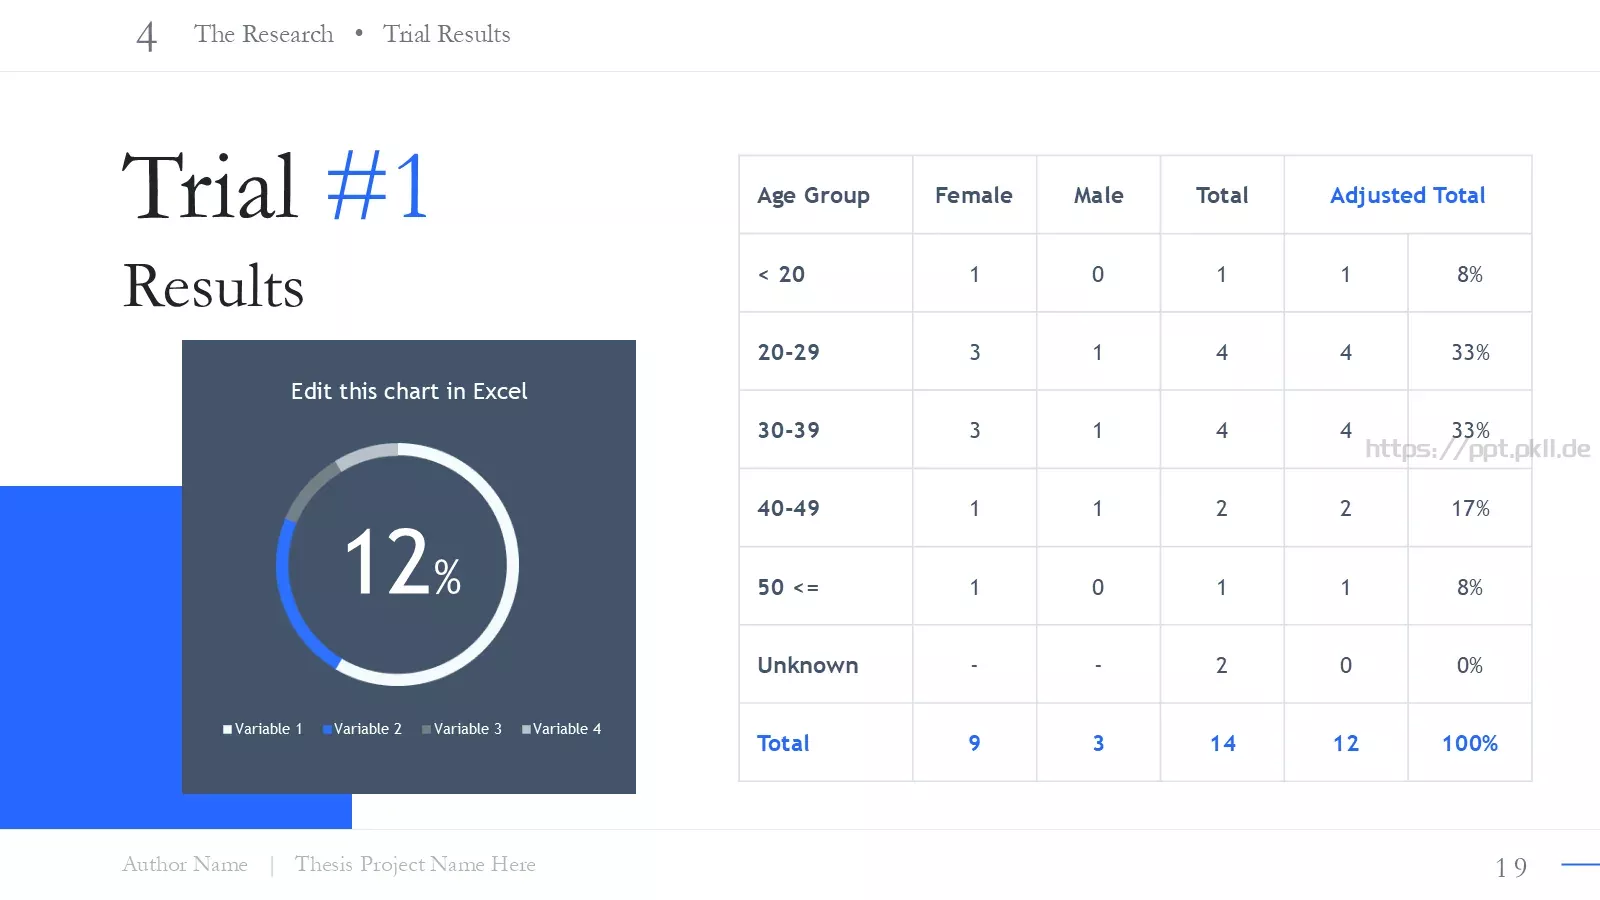Select the 12% value in the donut chart
This screenshot has width=1600, height=900.
click(x=402, y=563)
